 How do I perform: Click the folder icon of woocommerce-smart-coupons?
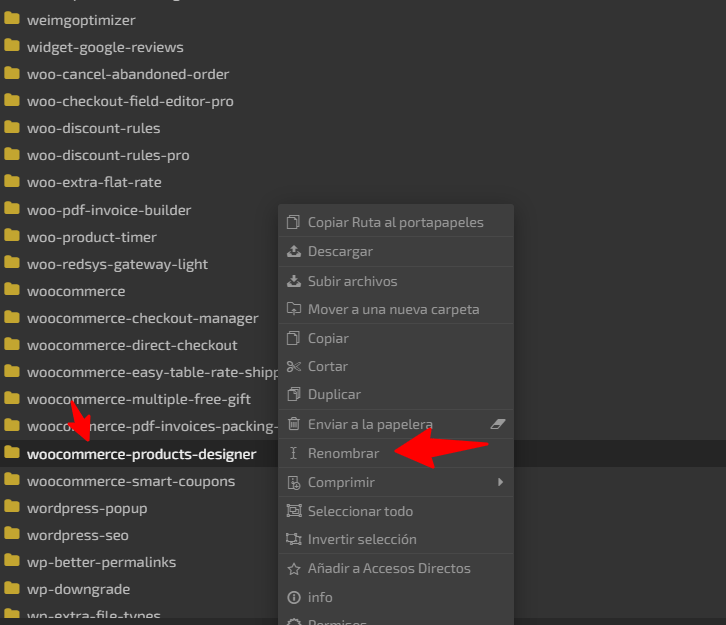[12, 479]
